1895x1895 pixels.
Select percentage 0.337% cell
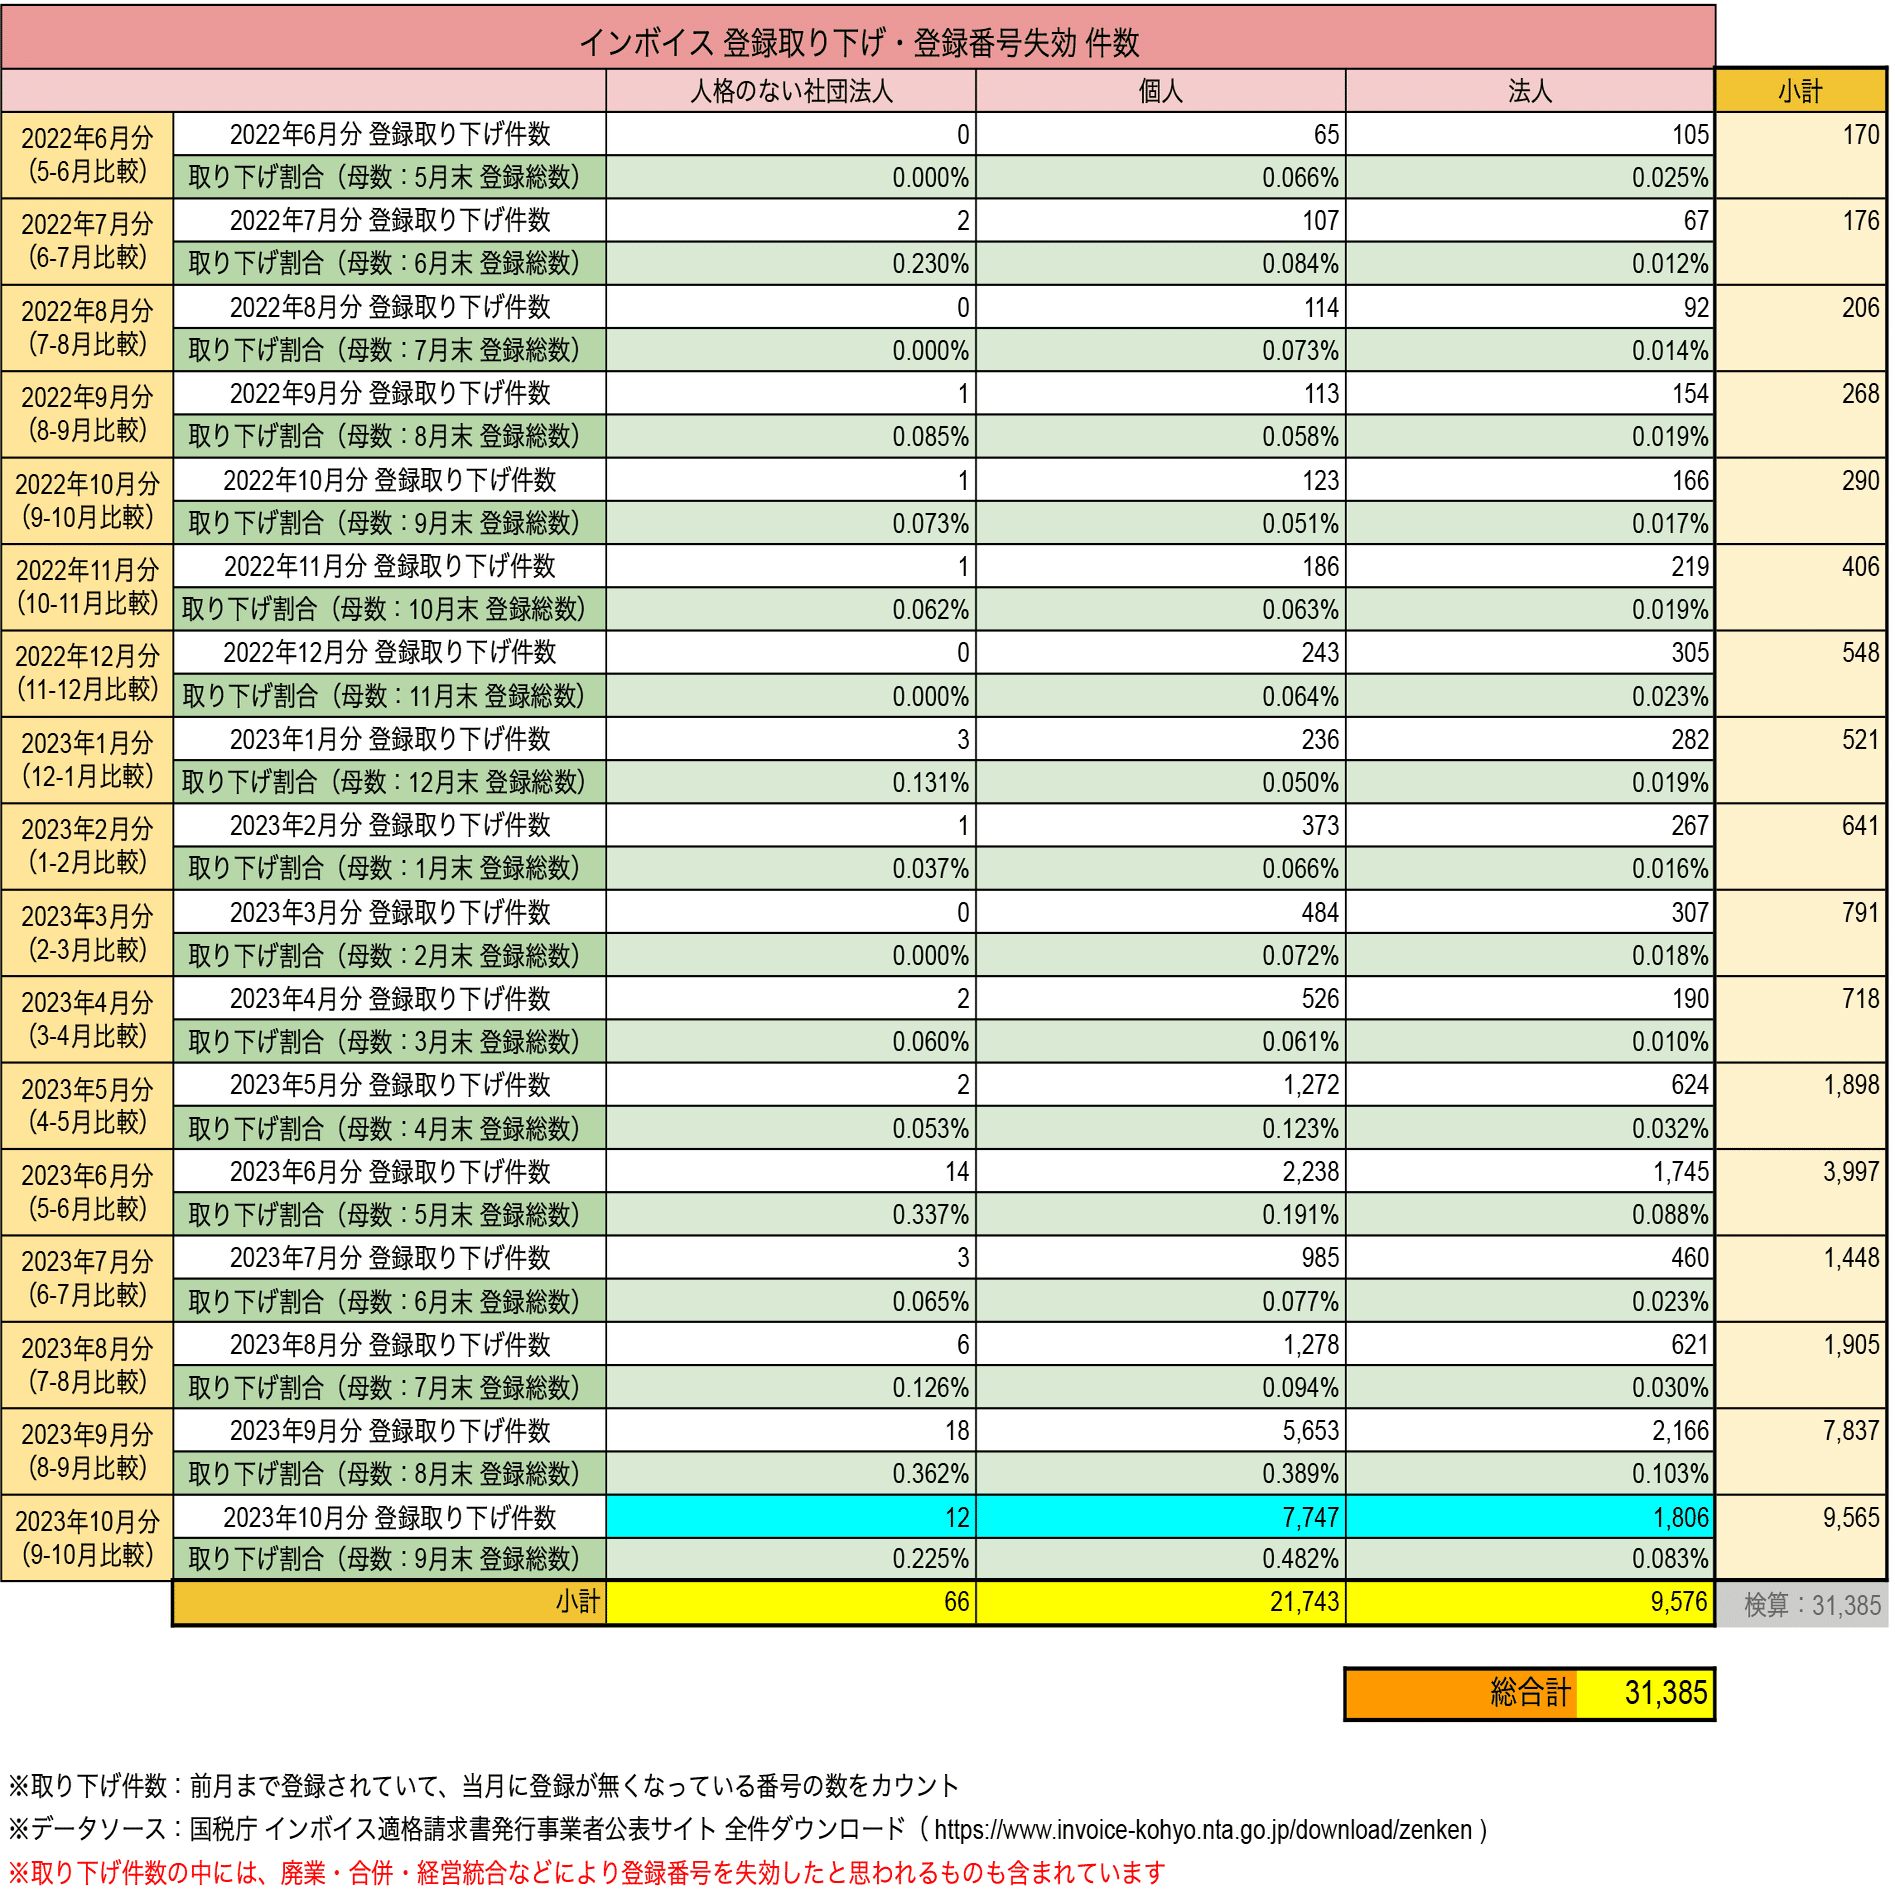point(791,1214)
